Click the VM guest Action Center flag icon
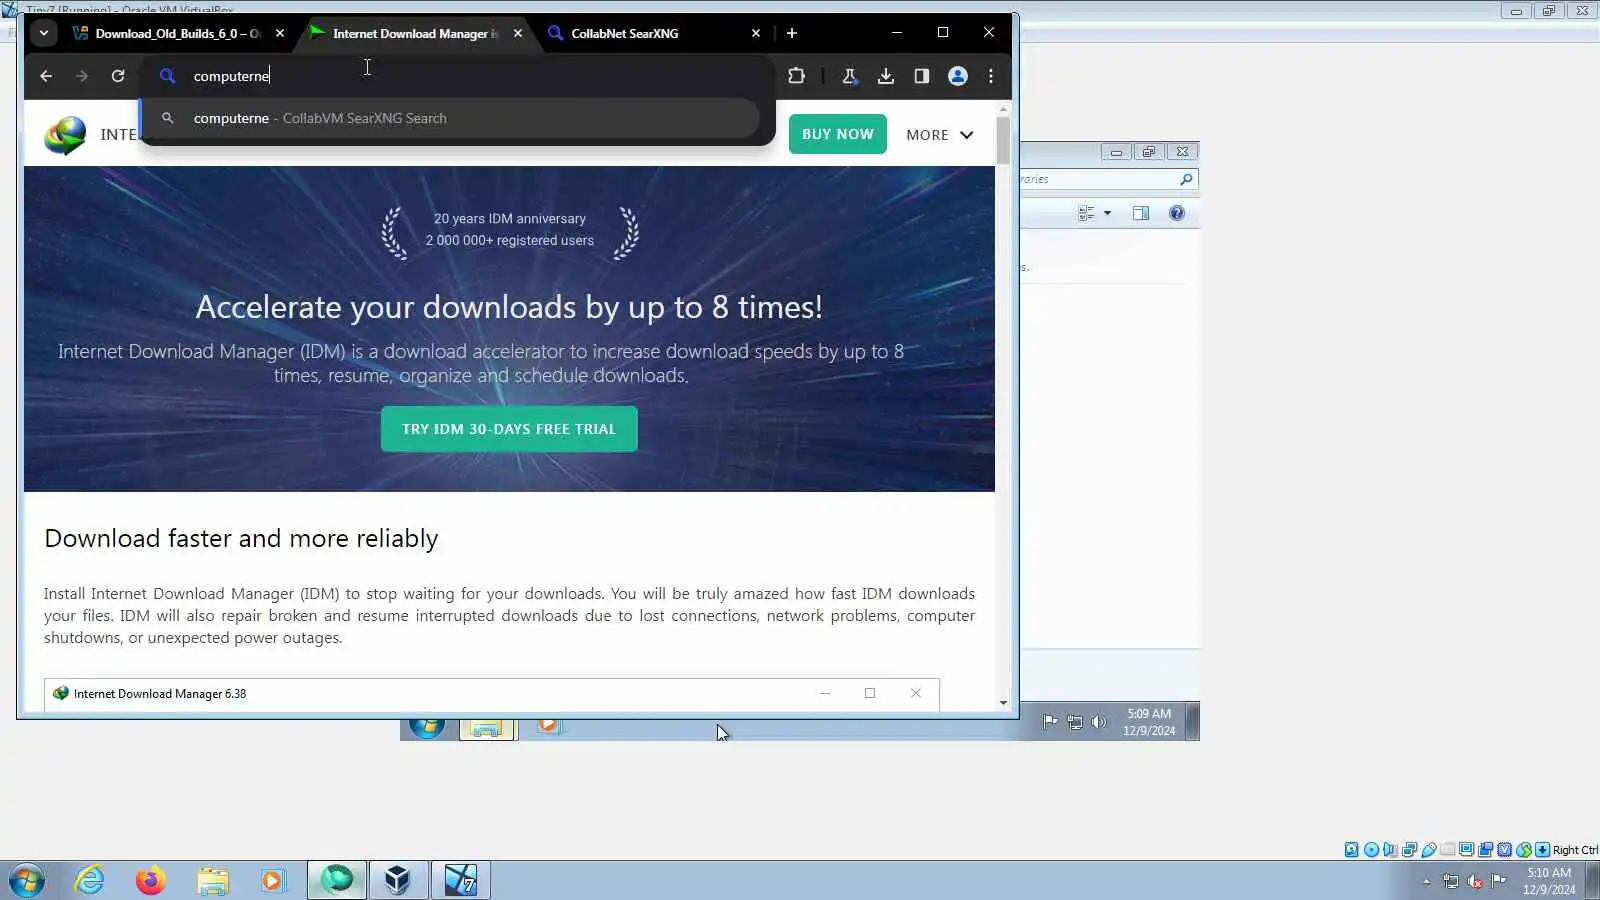 pyautogui.click(x=1050, y=722)
